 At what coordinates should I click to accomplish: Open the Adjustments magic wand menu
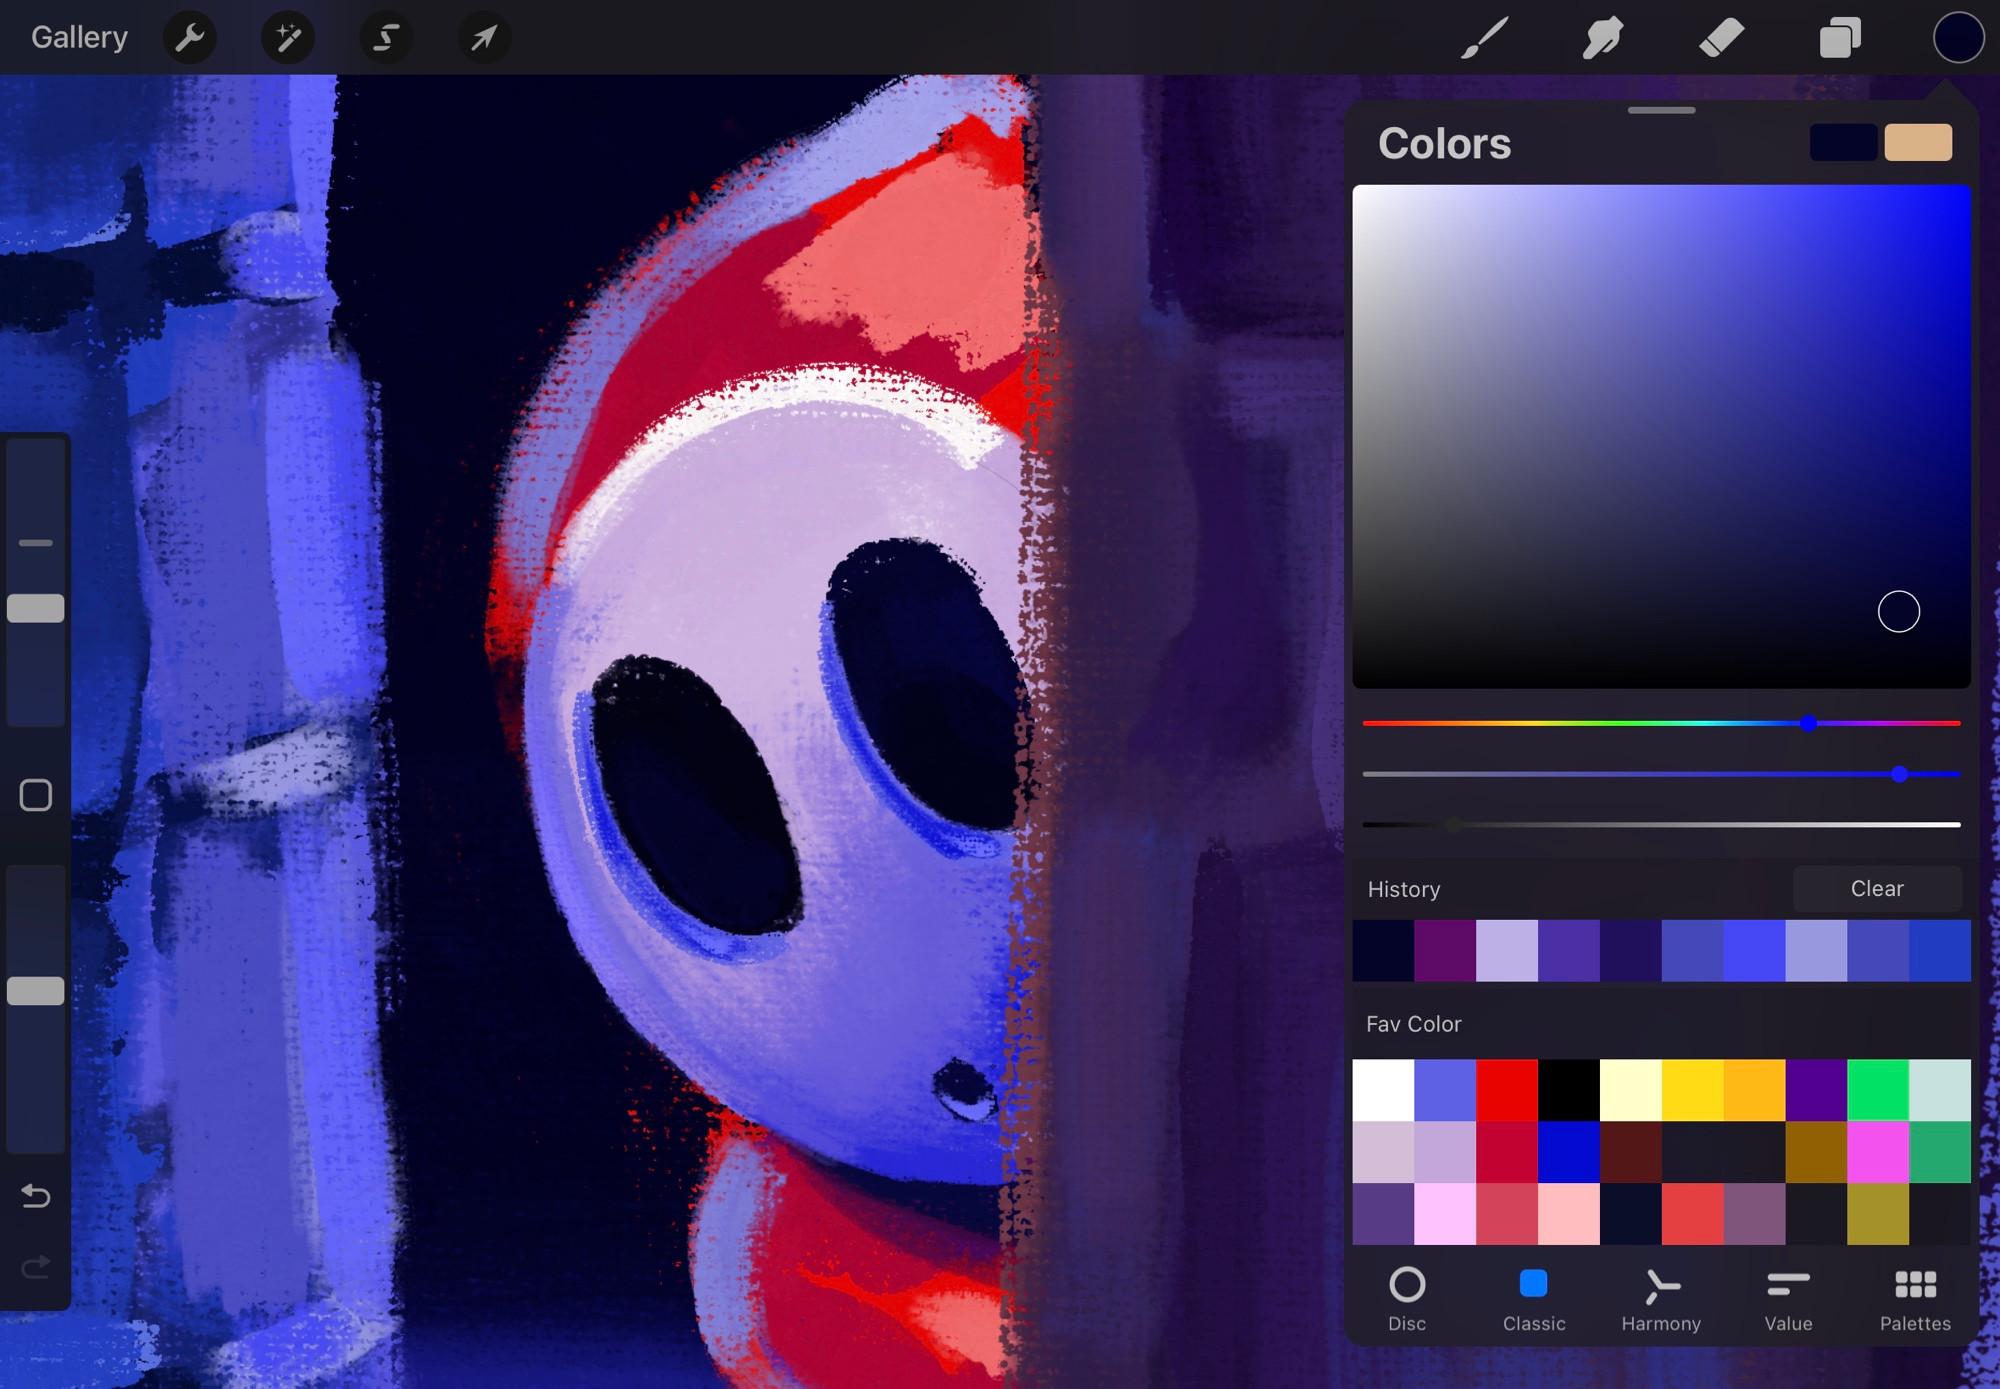[x=288, y=38]
